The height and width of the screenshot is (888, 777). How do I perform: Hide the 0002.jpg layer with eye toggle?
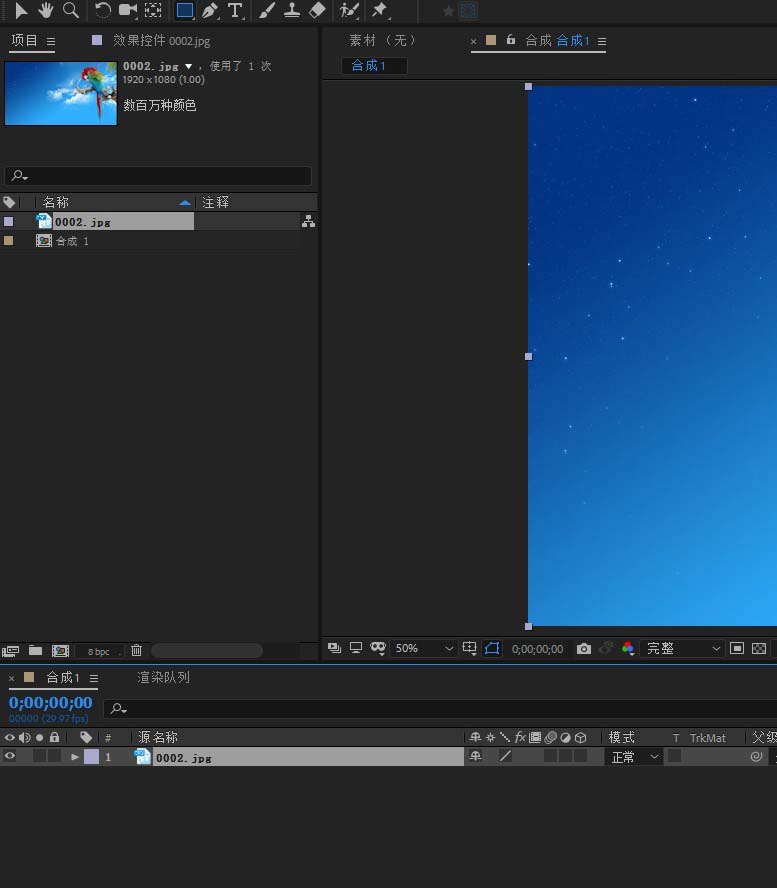pos(10,756)
